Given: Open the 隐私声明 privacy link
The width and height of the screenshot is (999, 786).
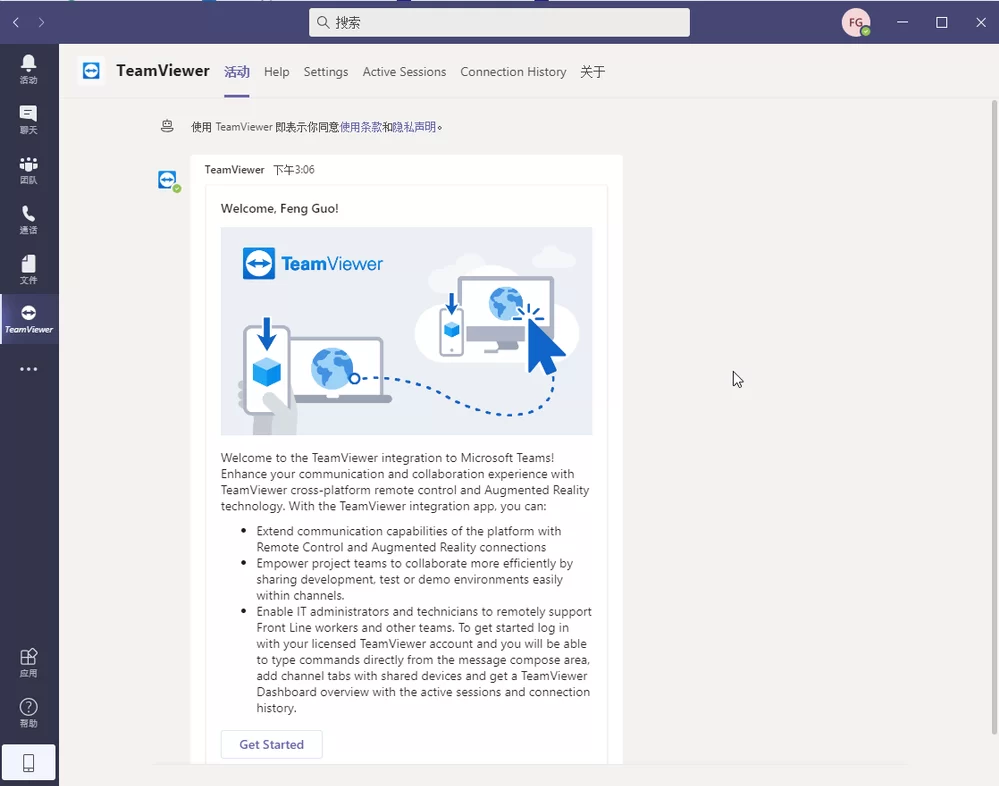Looking at the screenshot, I should coord(411,127).
